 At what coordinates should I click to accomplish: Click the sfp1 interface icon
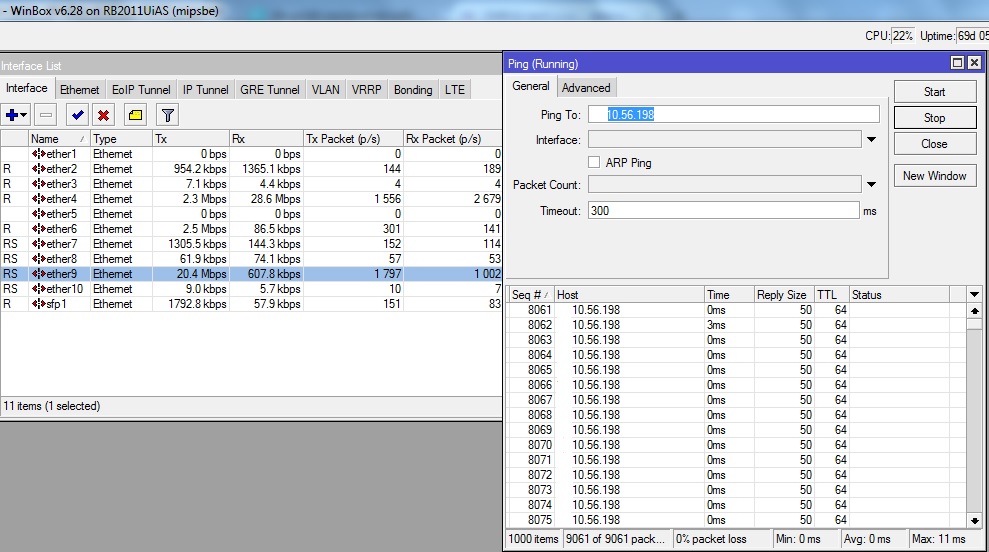coord(38,304)
